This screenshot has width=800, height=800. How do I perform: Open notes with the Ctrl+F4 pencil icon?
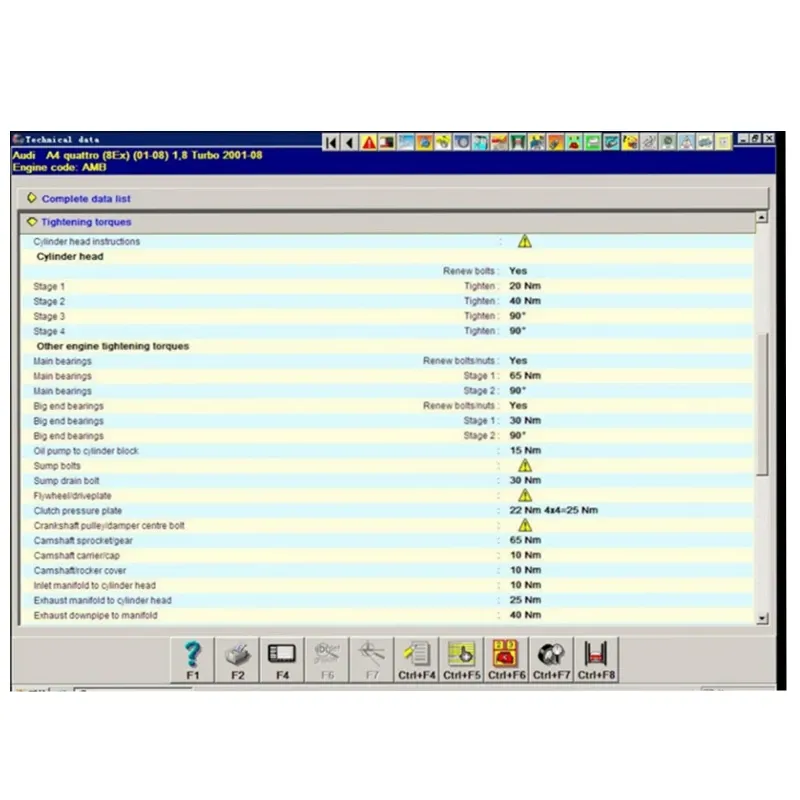point(416,658)
